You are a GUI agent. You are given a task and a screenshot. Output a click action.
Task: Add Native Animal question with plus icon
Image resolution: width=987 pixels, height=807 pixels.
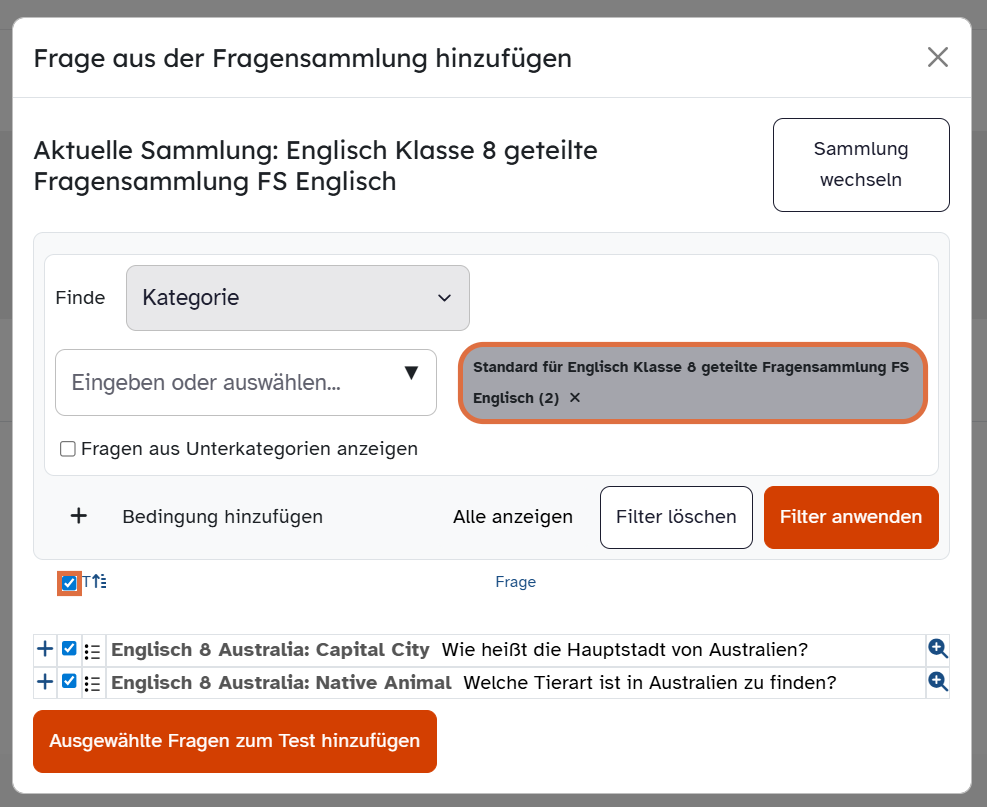coord(45,682)
